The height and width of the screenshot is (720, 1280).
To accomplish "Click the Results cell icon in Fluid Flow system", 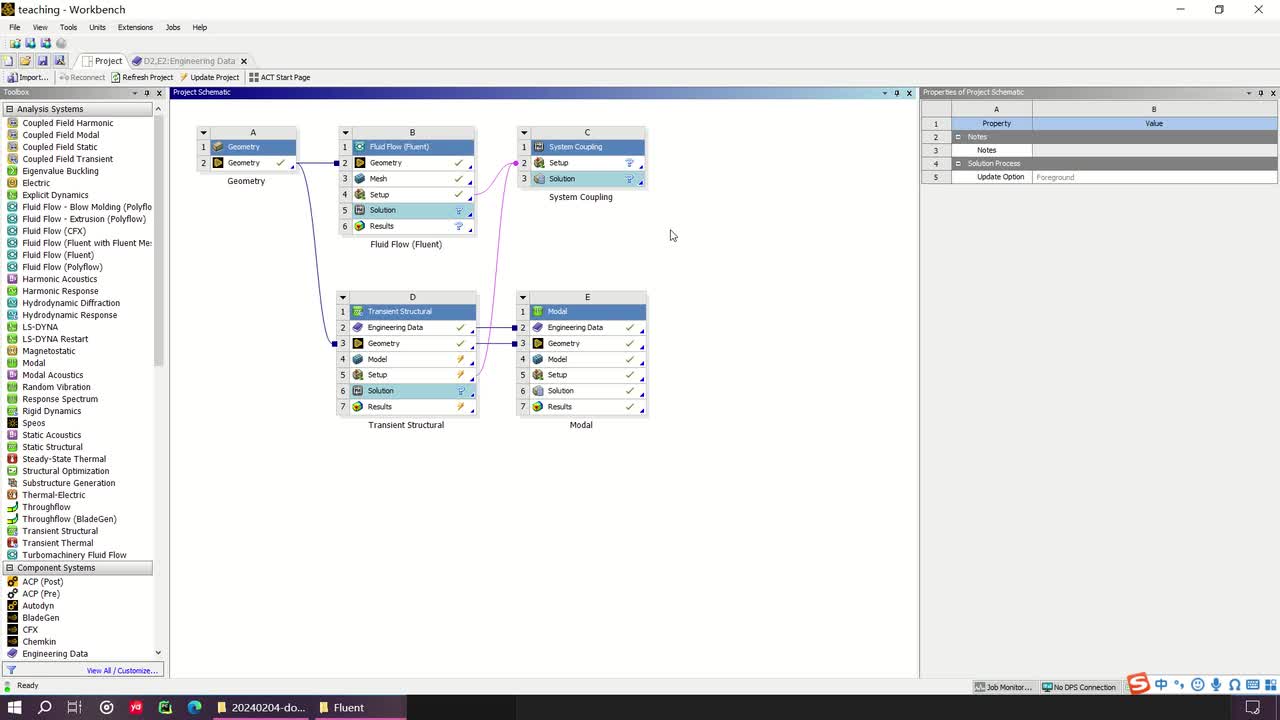I will click(360, 226).
